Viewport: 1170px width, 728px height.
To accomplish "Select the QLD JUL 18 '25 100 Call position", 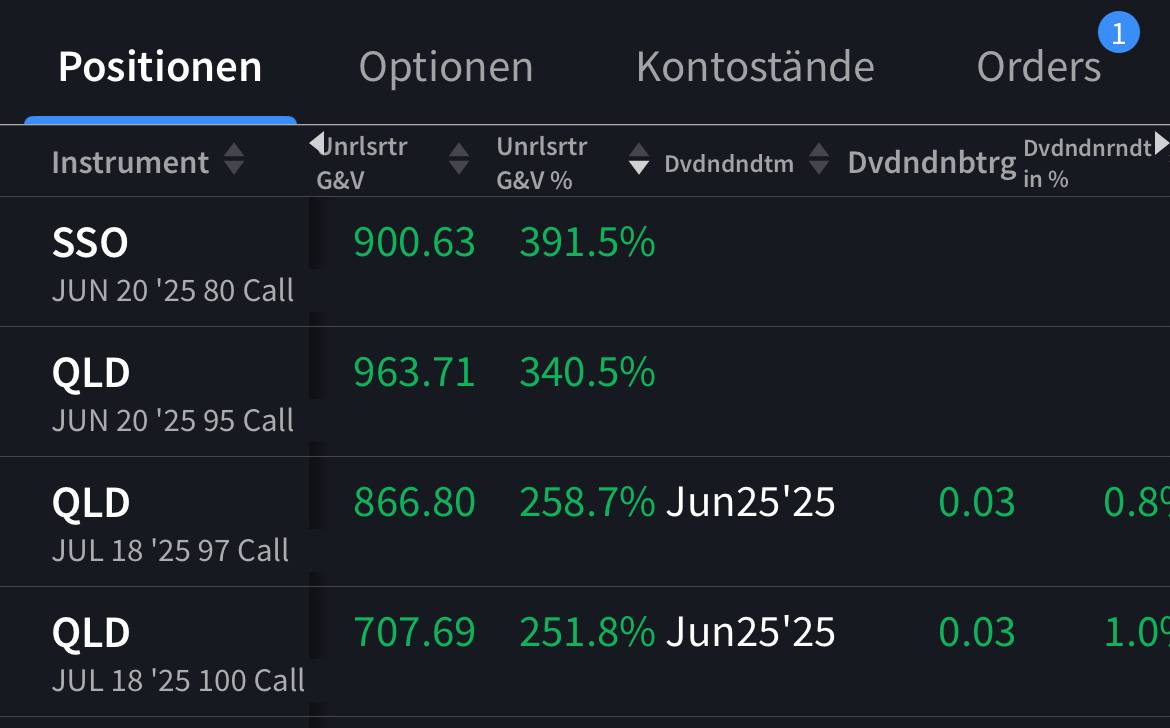I will coord(178,652).
